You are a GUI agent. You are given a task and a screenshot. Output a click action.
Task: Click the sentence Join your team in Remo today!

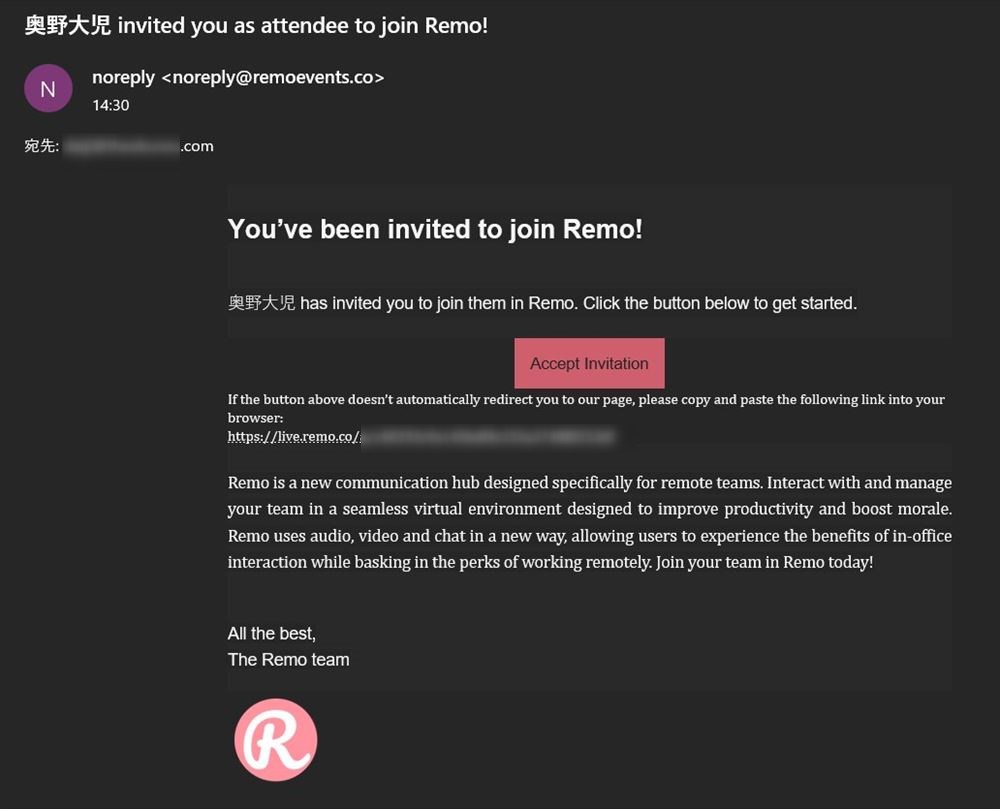764,562
